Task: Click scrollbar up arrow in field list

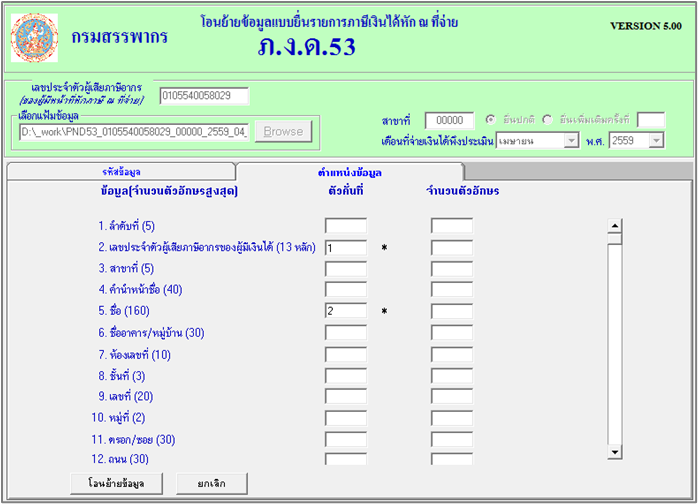Action: 615,226
